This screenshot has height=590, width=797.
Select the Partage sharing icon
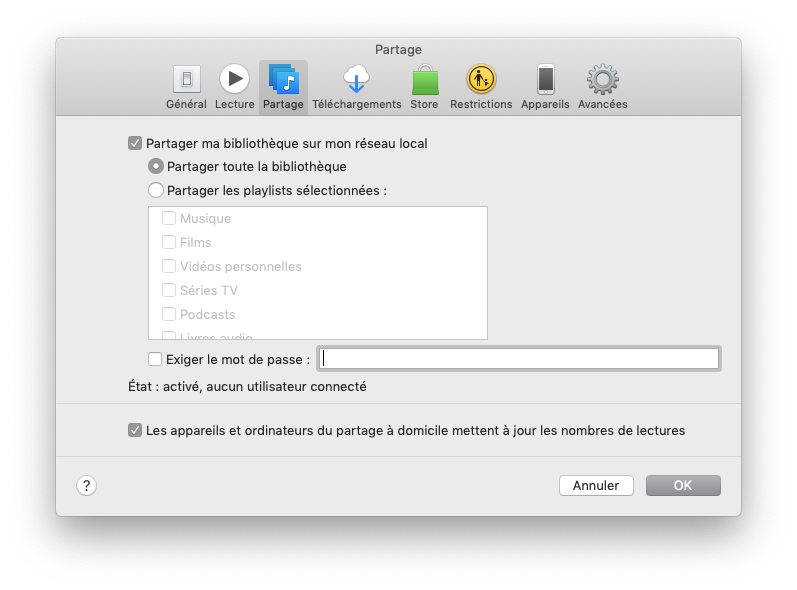pos(284,79)
